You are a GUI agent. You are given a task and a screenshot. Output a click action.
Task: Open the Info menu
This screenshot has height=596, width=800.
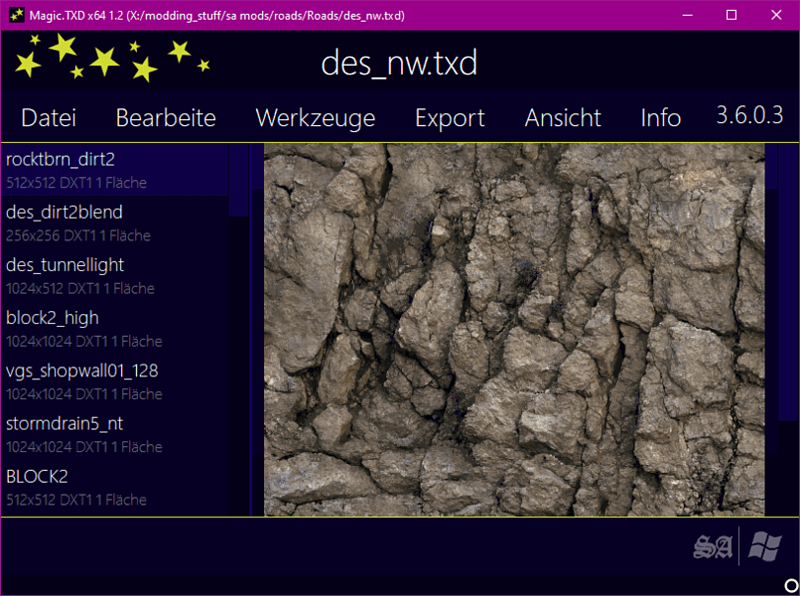tap(661, 118)
